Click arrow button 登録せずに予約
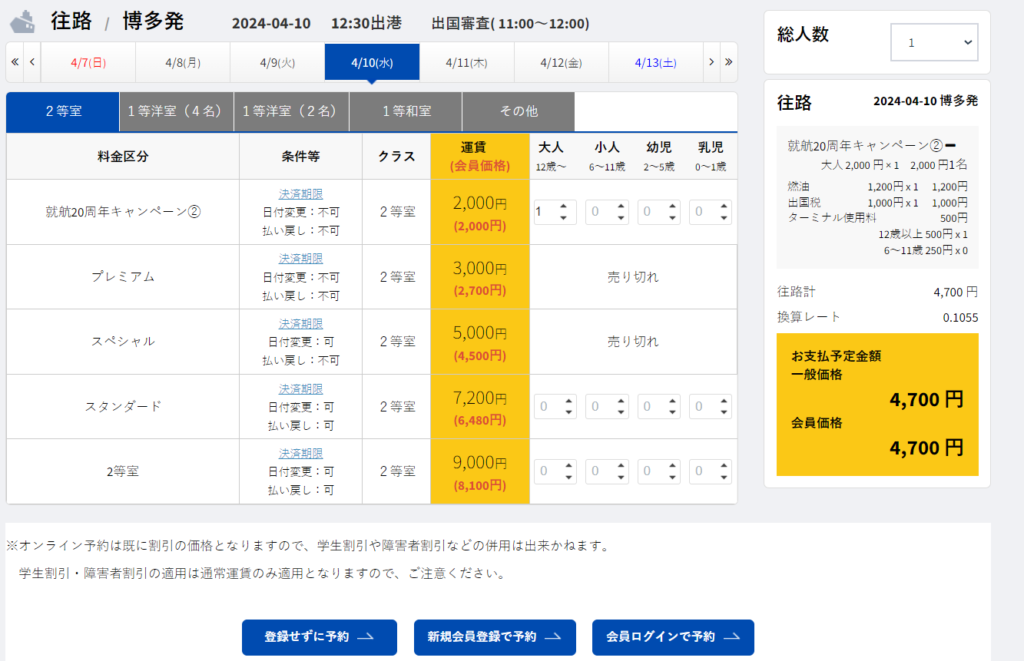The height and width of the screenshot is (661, 1024). (319, 637)
